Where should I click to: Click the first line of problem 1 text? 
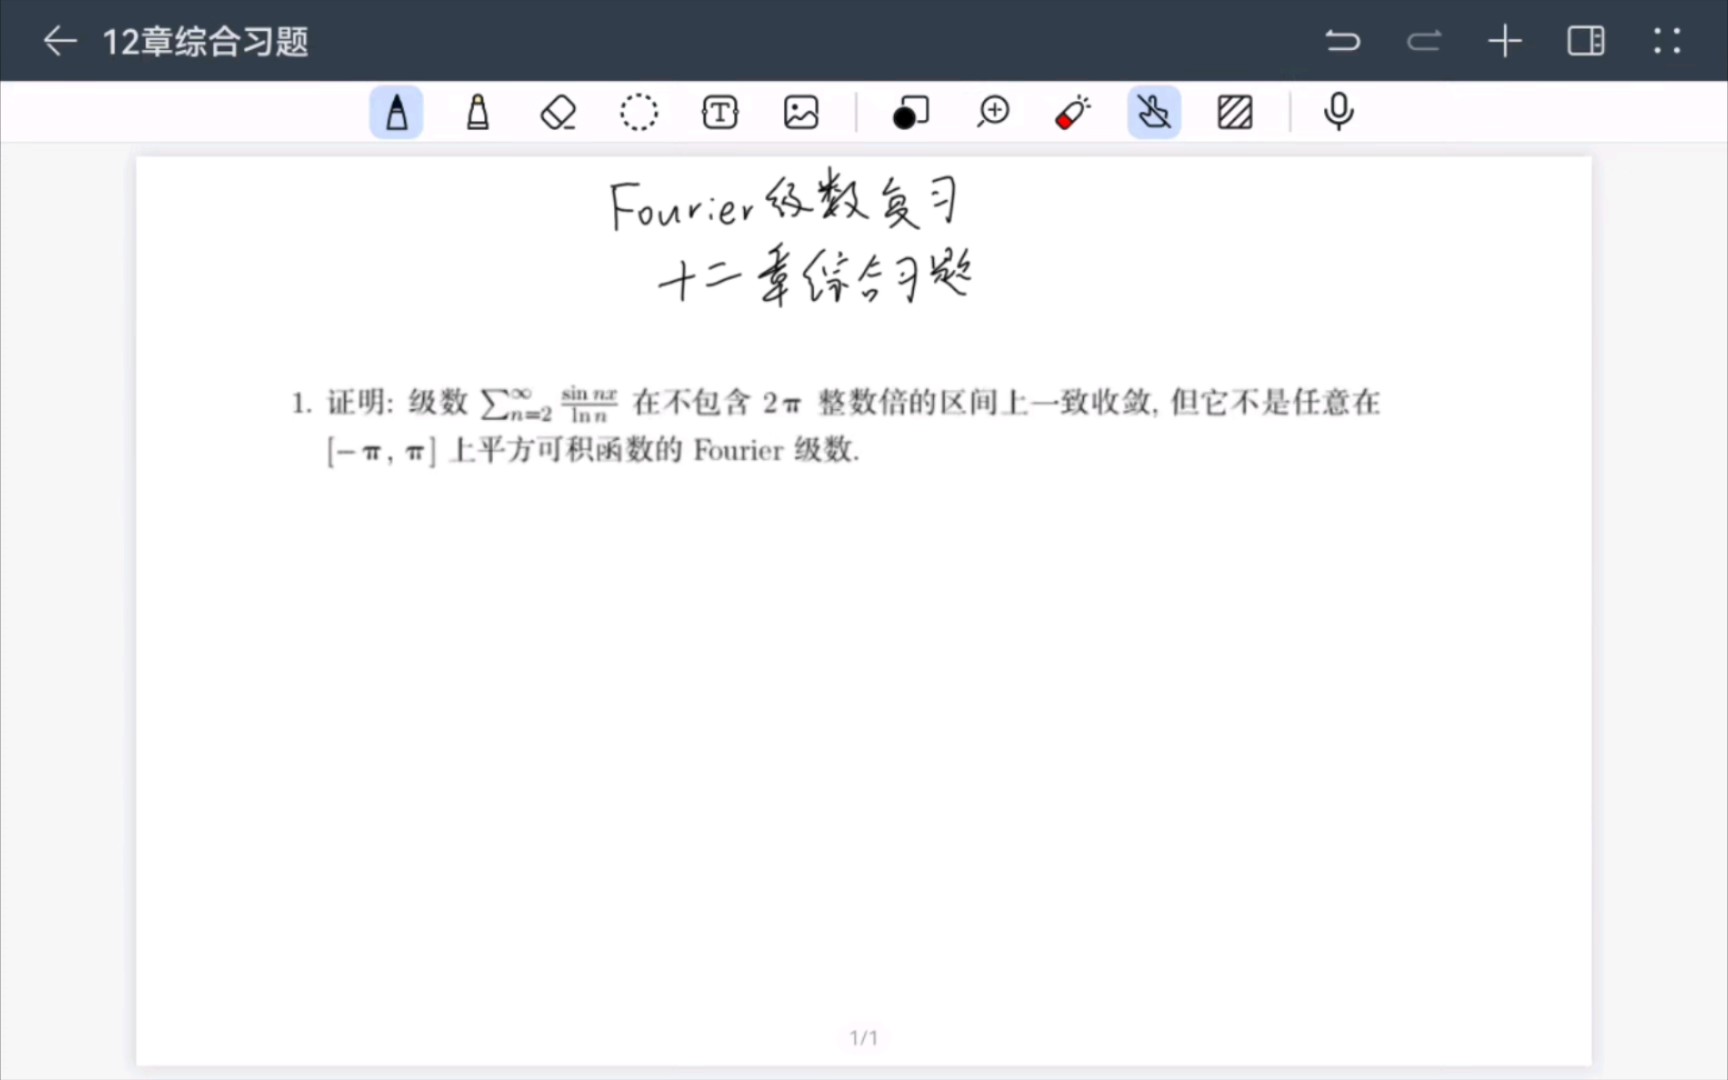click(x=836, y=403)
